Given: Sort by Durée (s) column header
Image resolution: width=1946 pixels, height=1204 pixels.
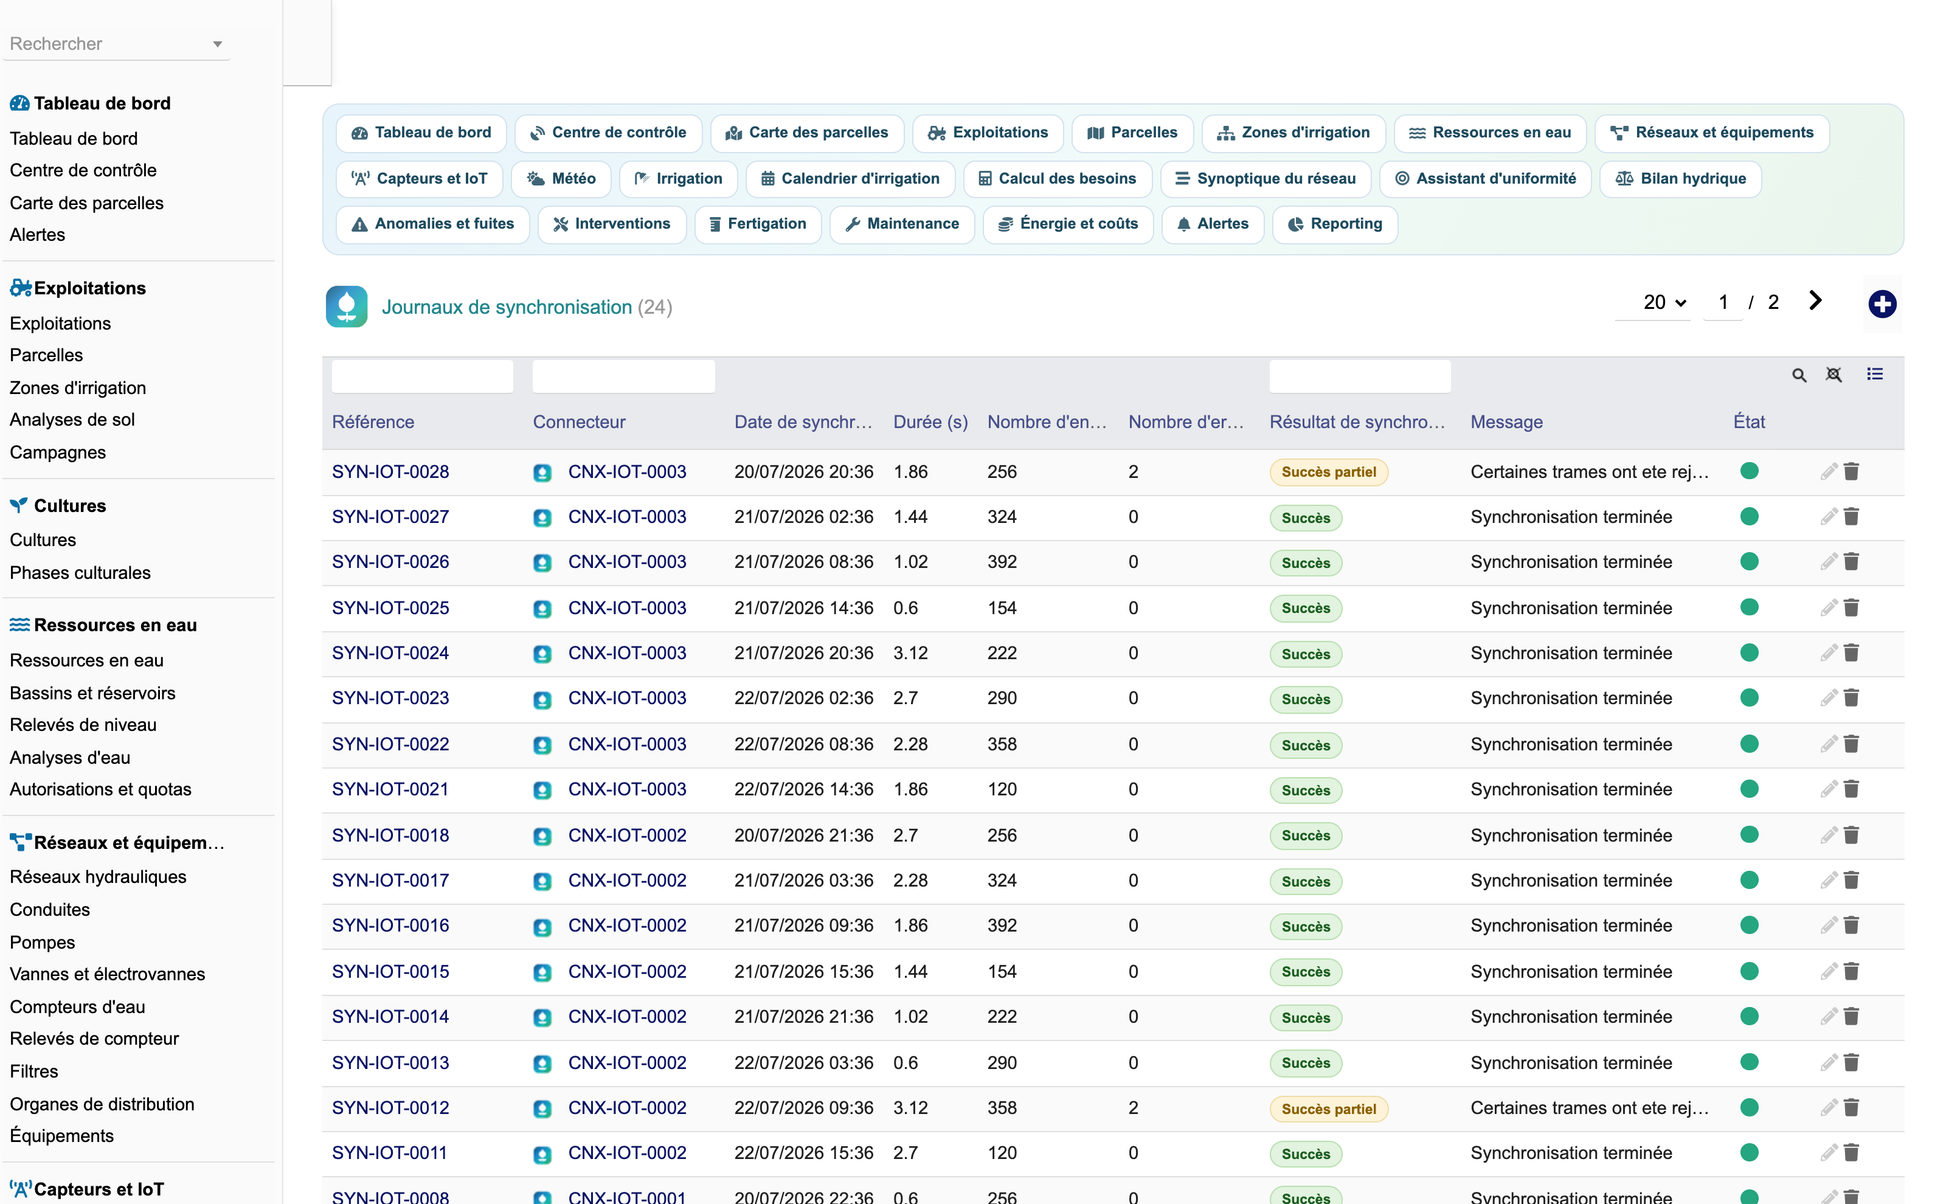Looking at the screenshot, I should coord(930,422).
